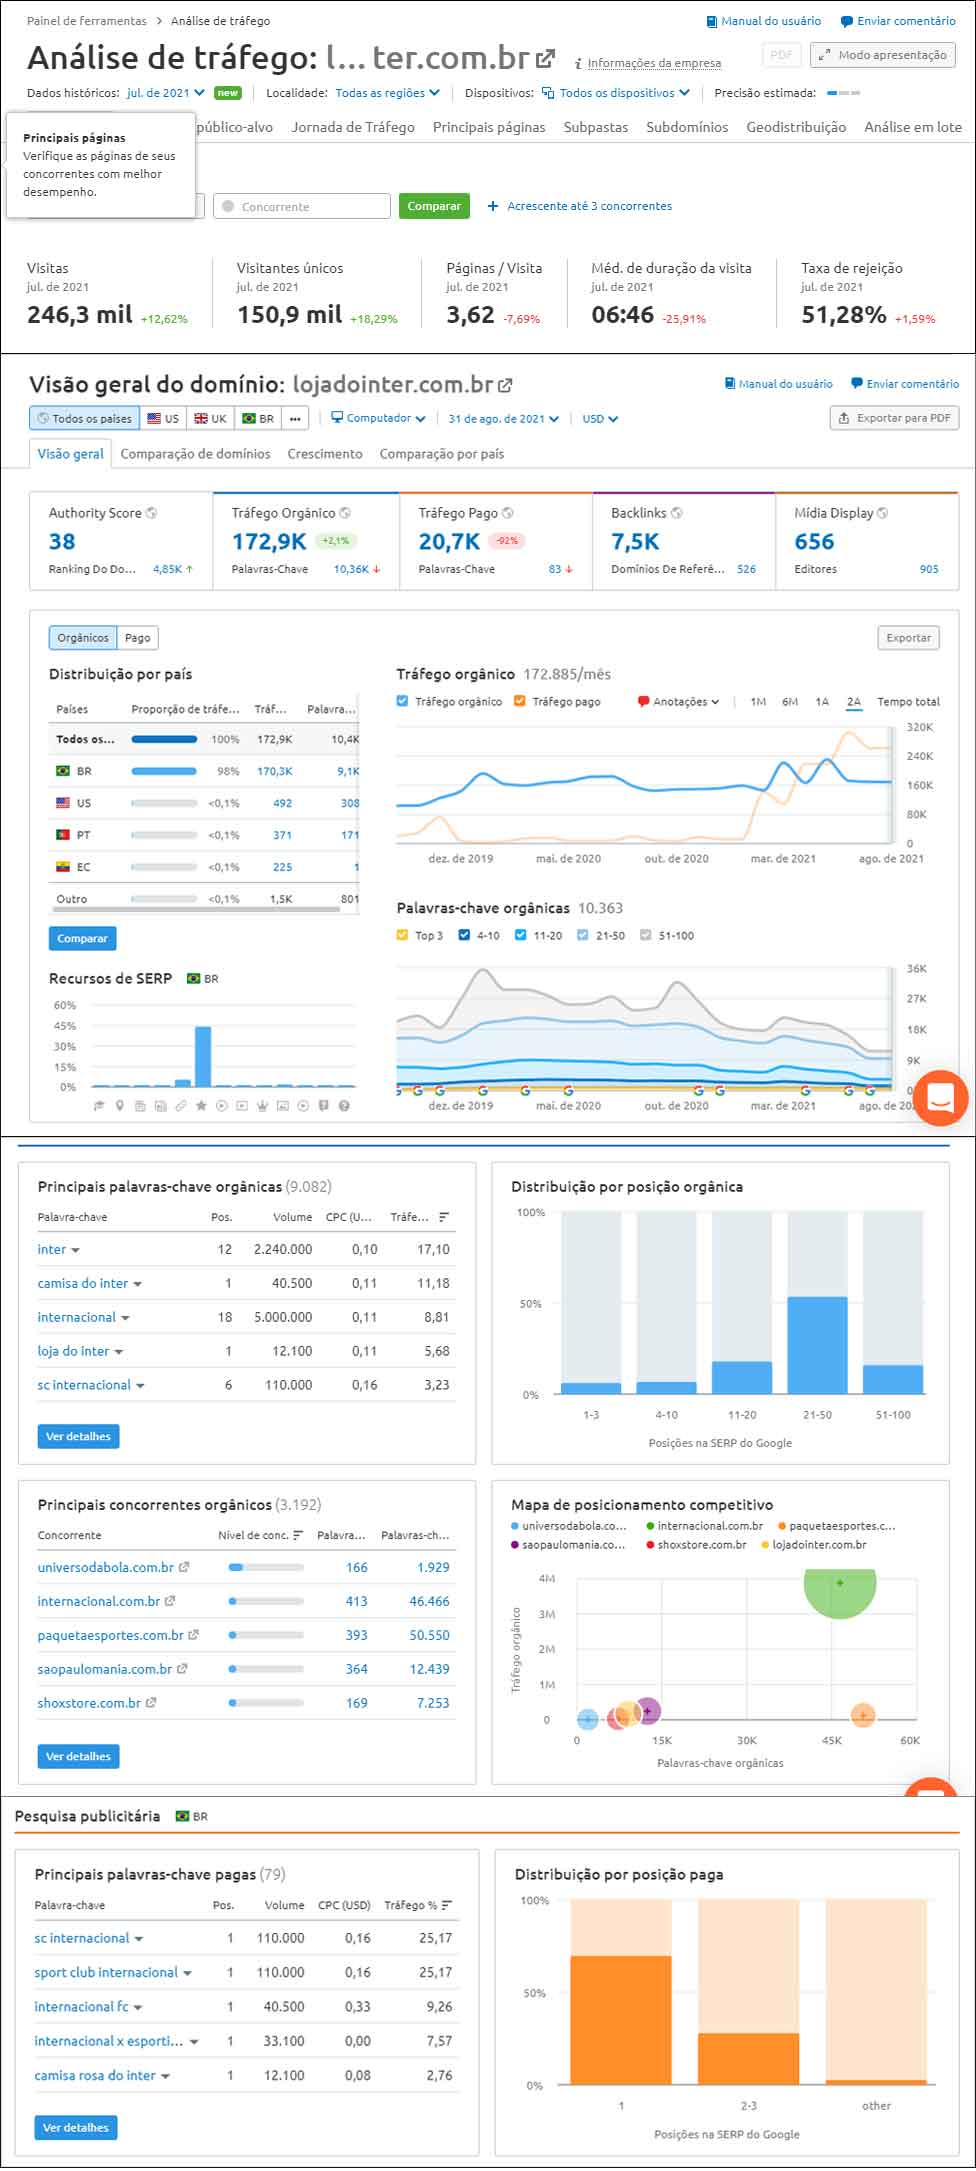Click the info icon beside Authority Score
Viewport: 976px width, 2171px height.
coord(152,513)
